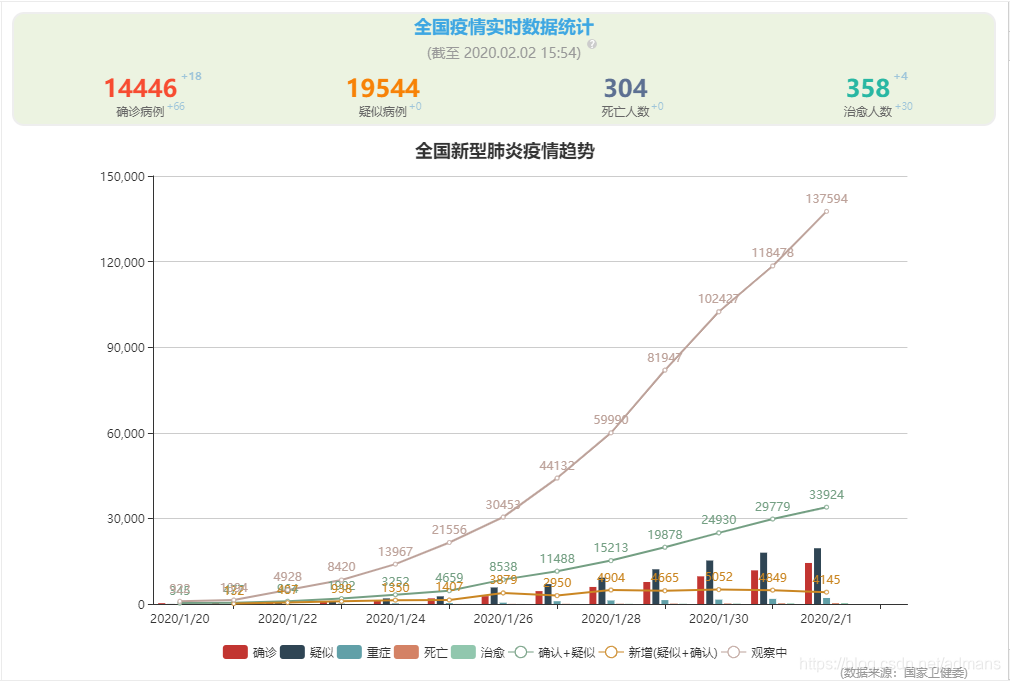Click the y-axis label 90,000
The image size is (1010, 682).
tap(126, 348)
